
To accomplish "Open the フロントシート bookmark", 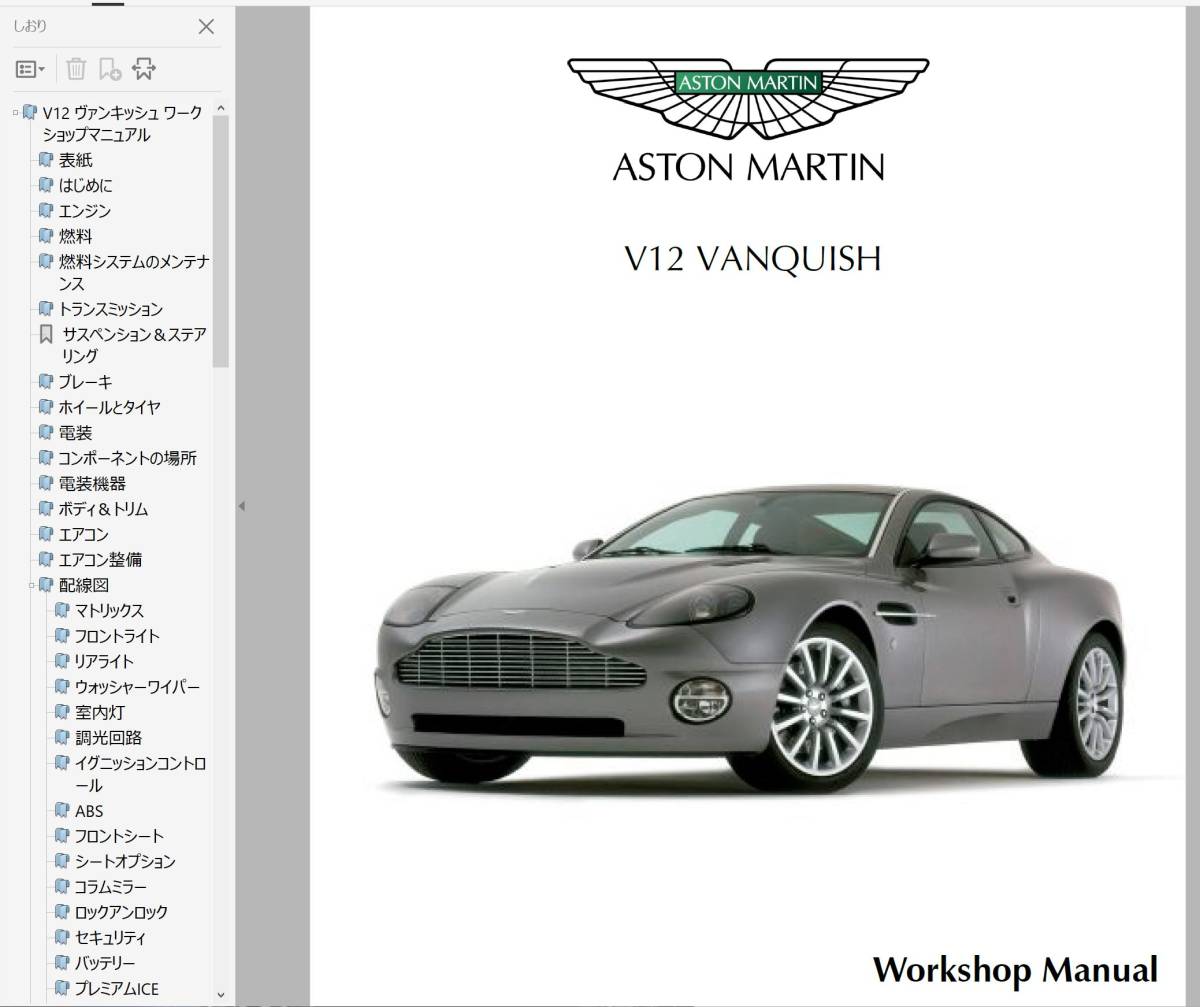I will click(119, 836).
